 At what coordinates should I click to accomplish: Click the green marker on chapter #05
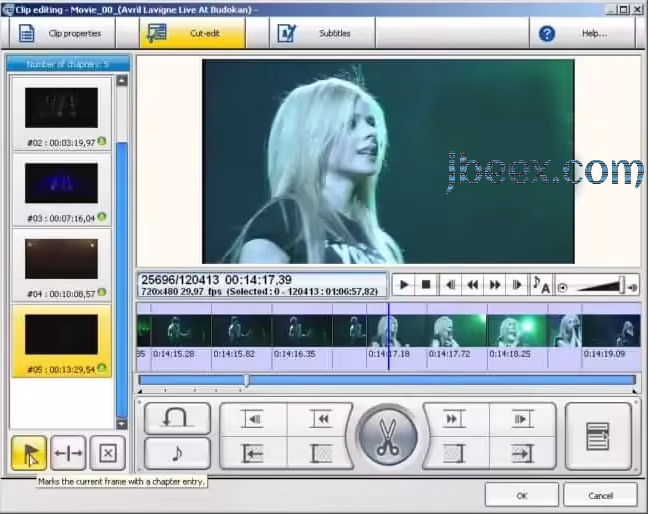(102, 368)
